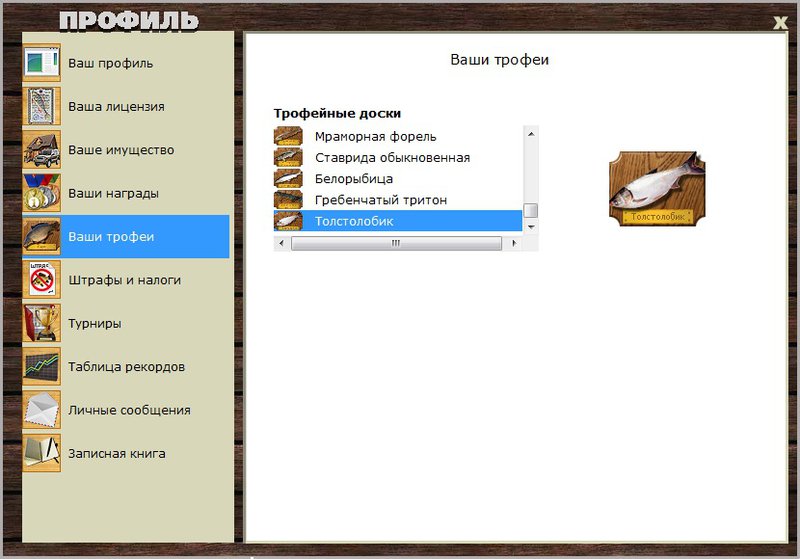Image resolution: width=800 pixels, height=559 pixels.
Task: Click the Белорыбица trophy board icon
Action: tap(288, 179)
